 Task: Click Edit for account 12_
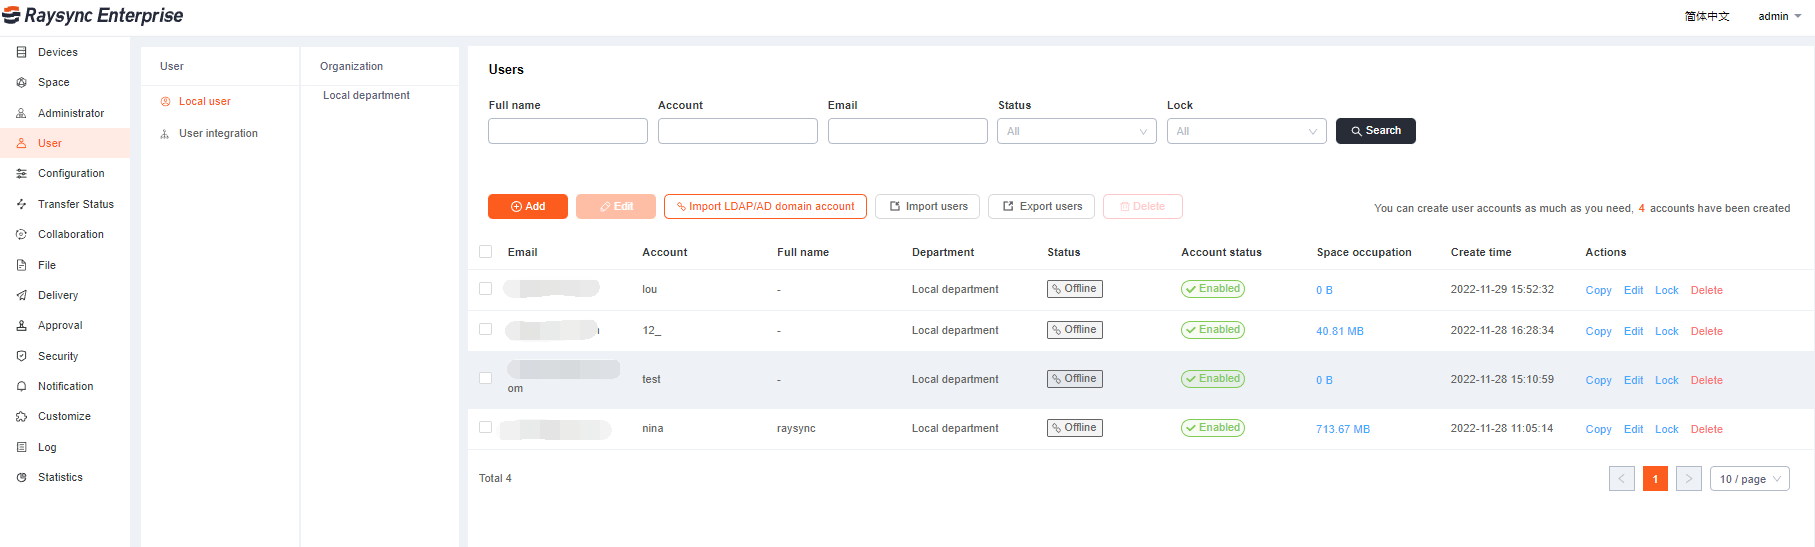[x=1633, y=331]
